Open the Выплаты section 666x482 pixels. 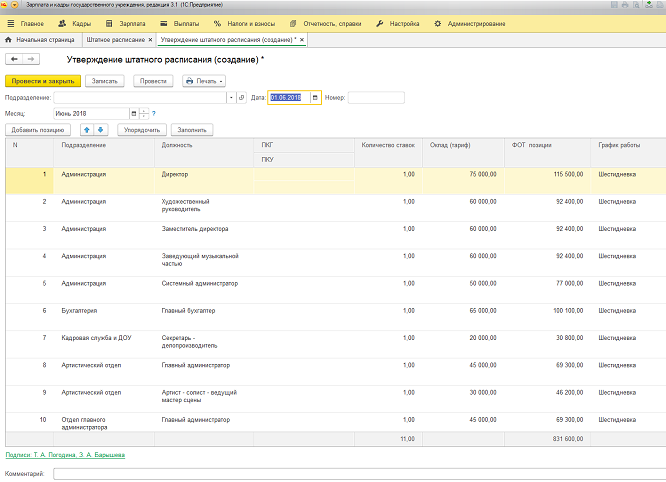(180, 24)
